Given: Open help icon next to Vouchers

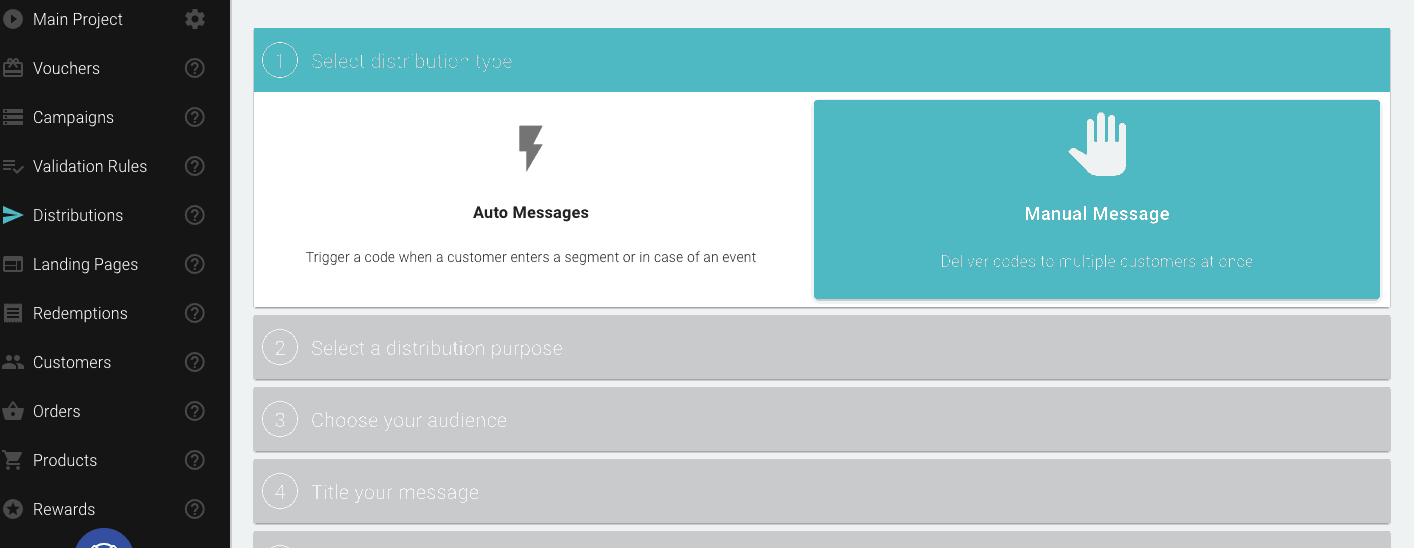Looking at the screenshot, I should (x=195, y=68).
